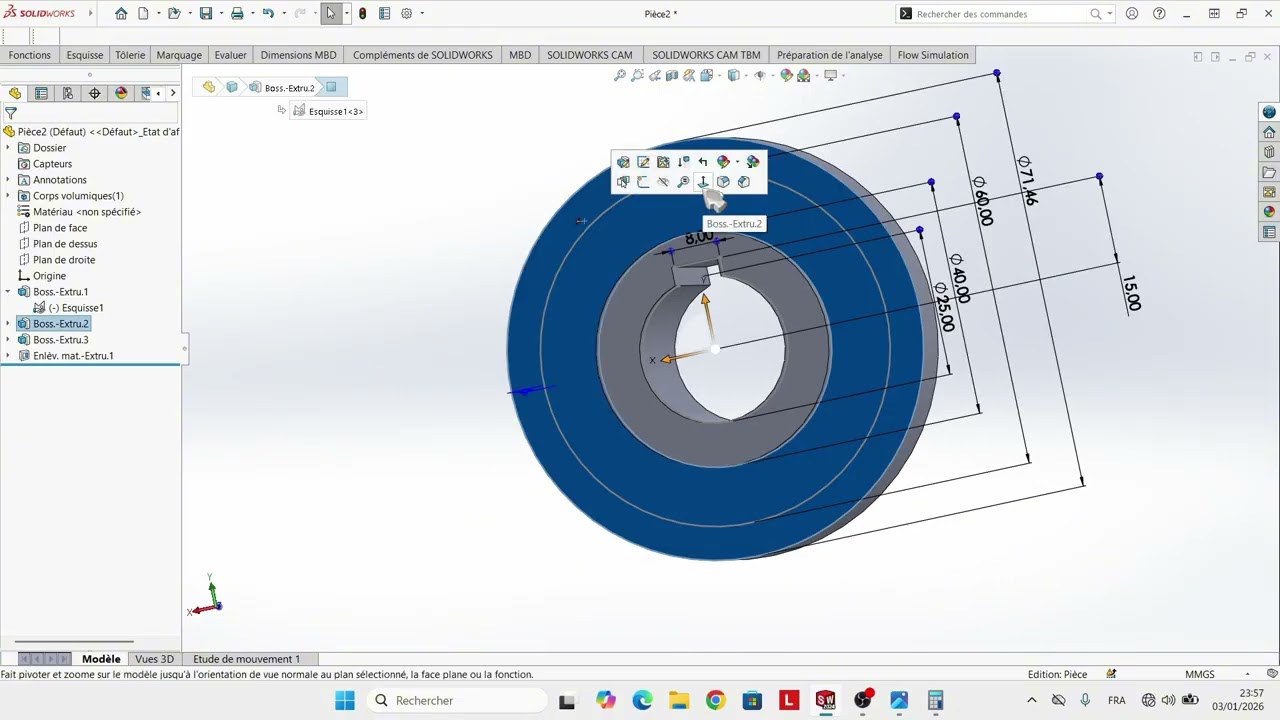Click MMGS unit system in status bar

click(1200, 674)
